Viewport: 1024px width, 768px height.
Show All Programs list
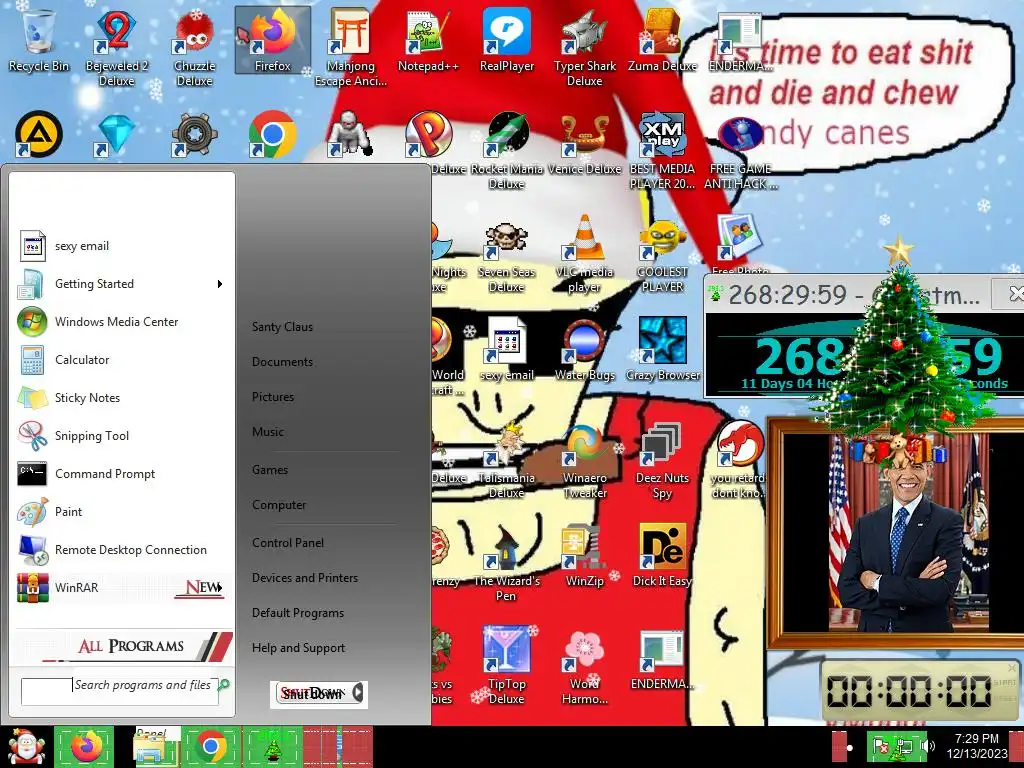(123, 647)
